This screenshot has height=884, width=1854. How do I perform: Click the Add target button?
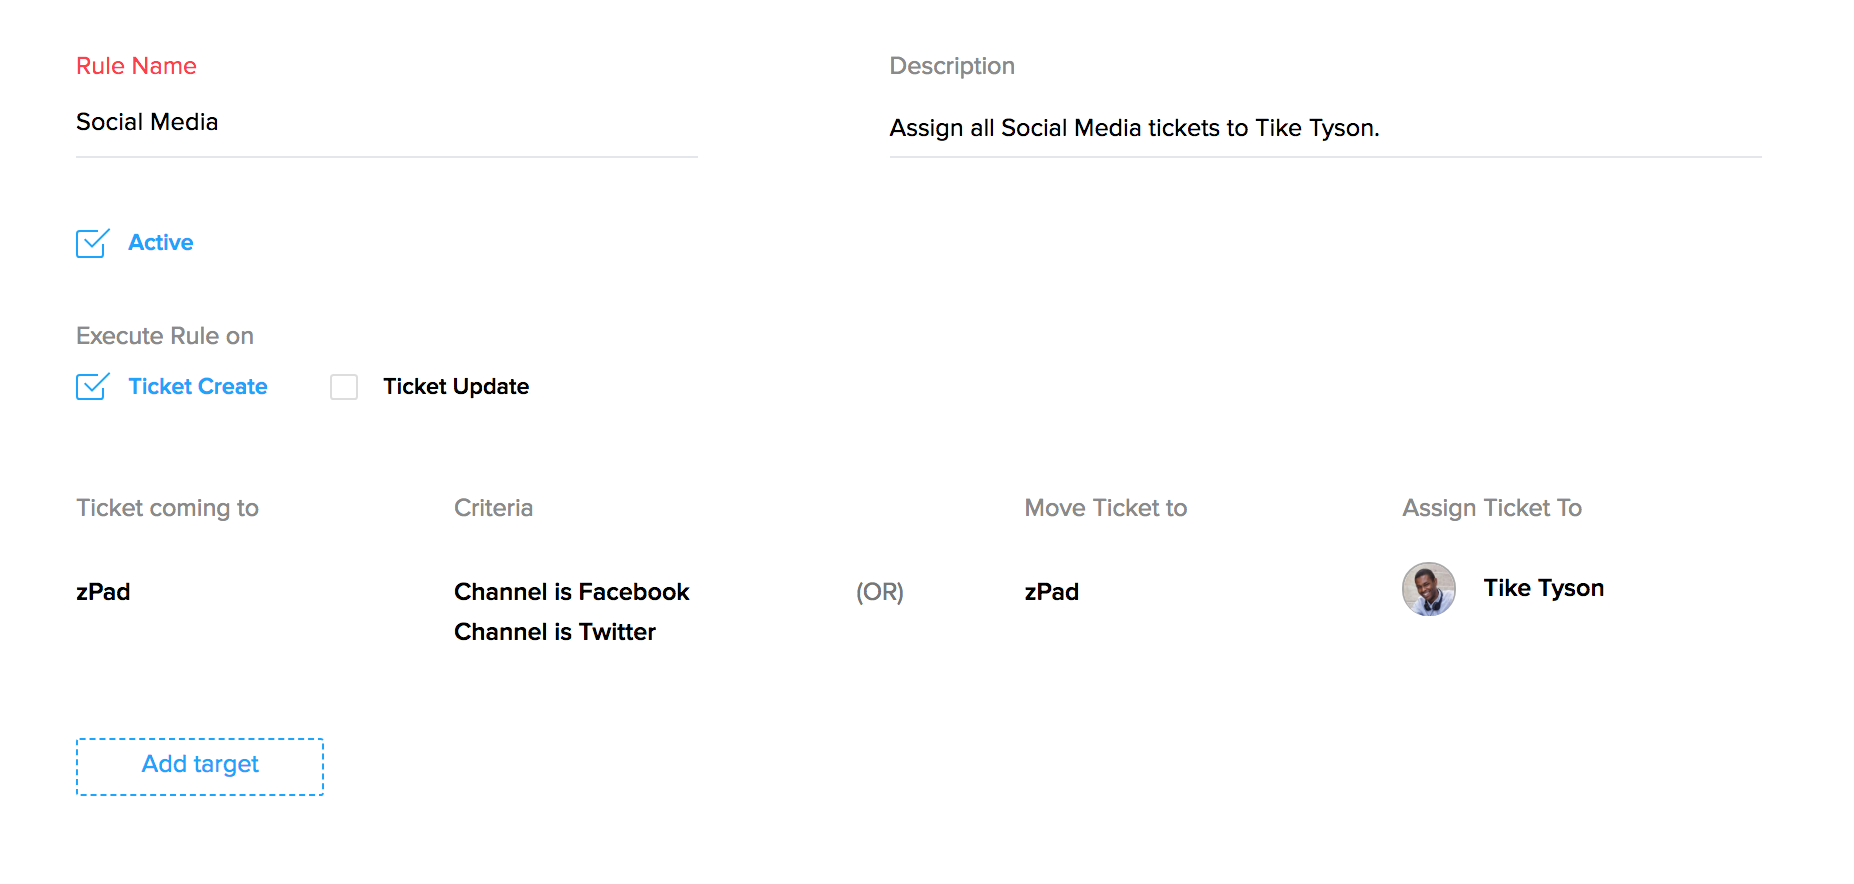point(200,766)
